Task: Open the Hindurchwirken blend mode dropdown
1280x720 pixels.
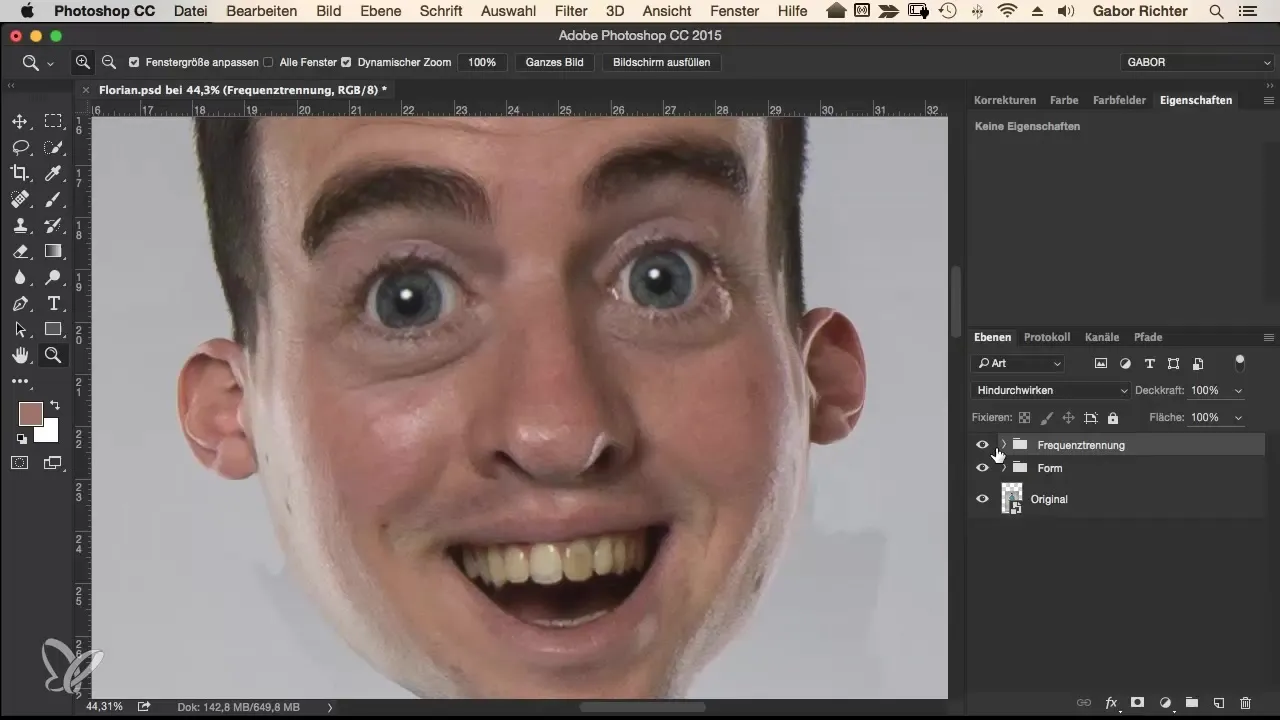Action: coord(1050,391)
